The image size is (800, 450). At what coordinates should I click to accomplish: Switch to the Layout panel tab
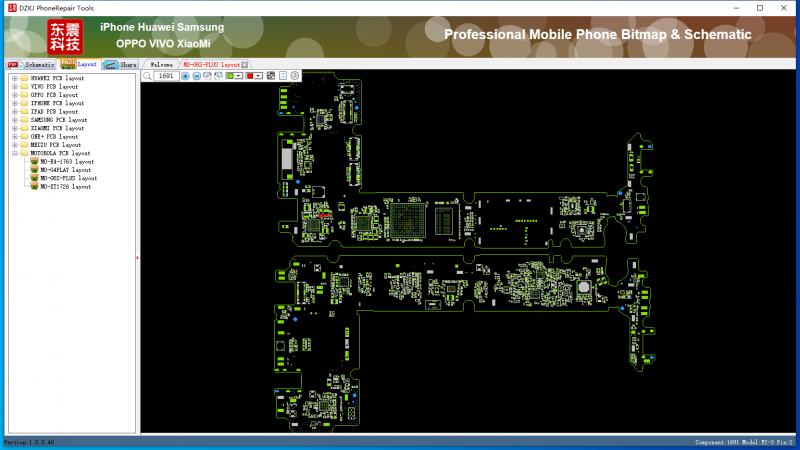coord(79,64)
